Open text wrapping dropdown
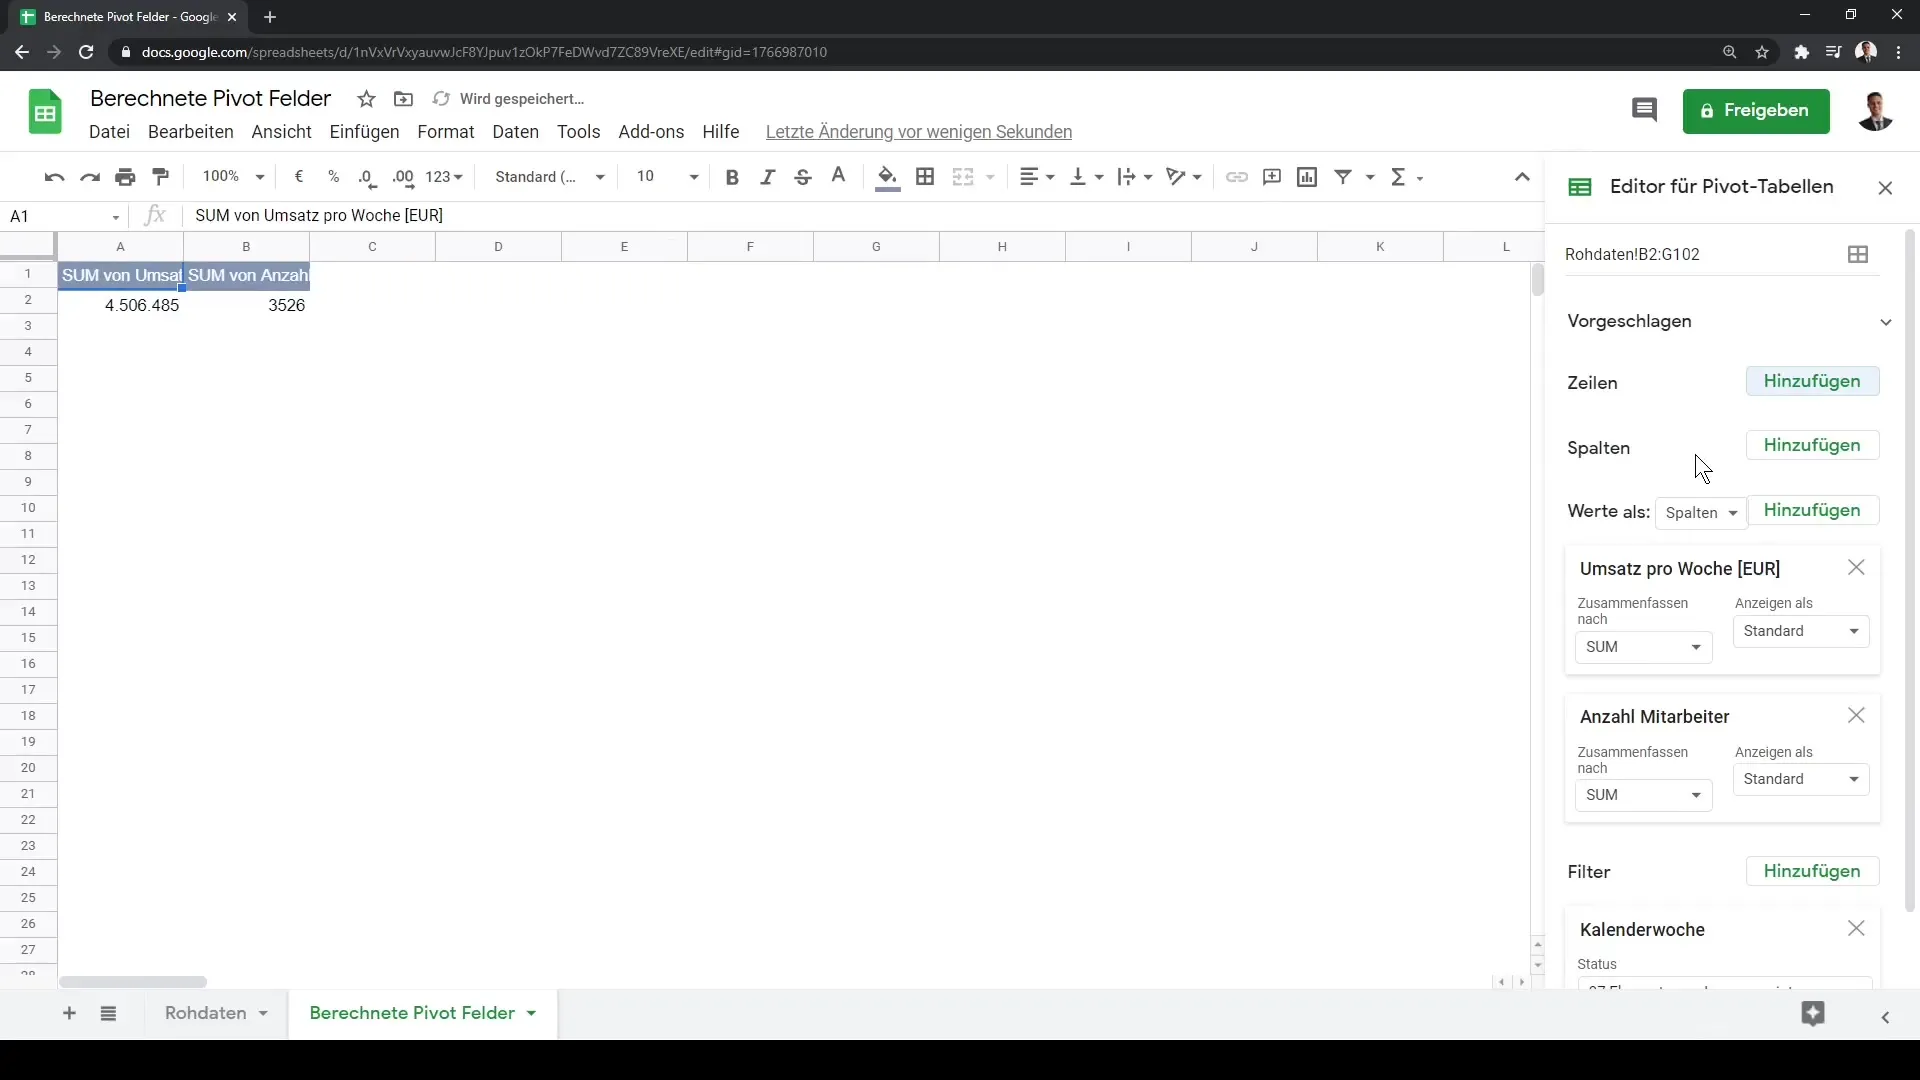 click(x=1135, y=177)
